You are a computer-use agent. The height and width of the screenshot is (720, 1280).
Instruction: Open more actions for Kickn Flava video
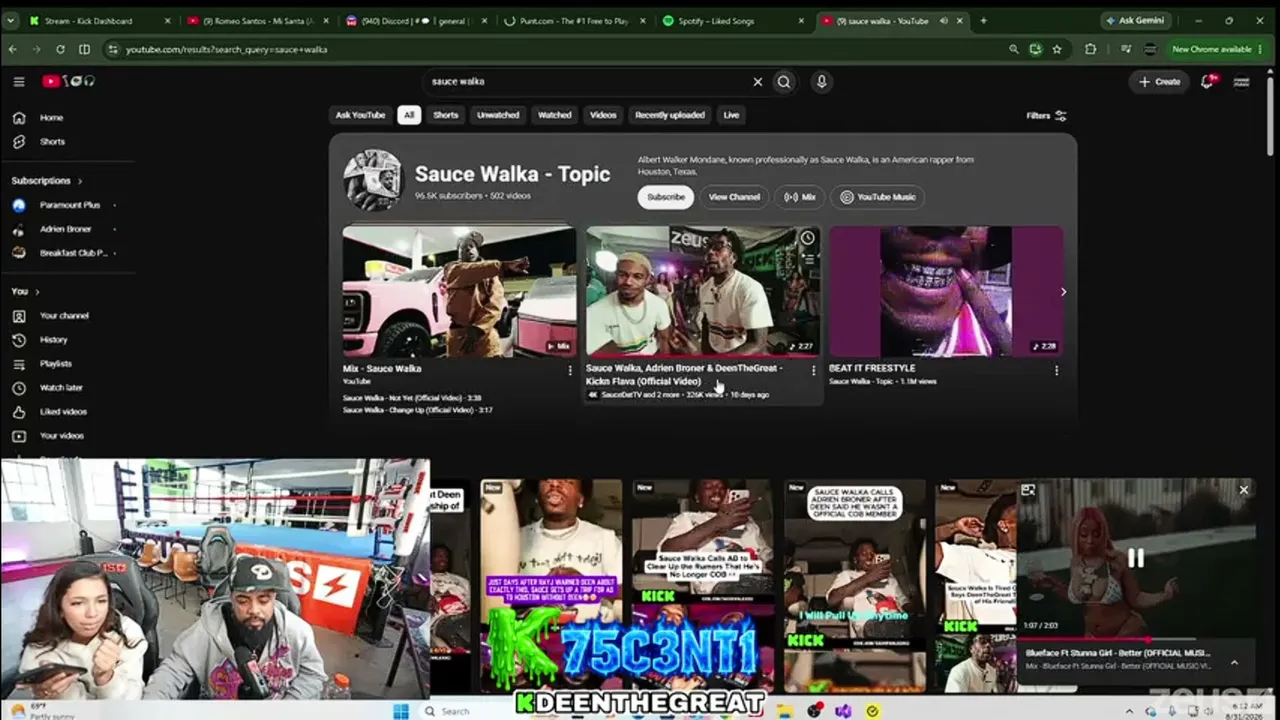pyautogui.click(x=813, y=370)
